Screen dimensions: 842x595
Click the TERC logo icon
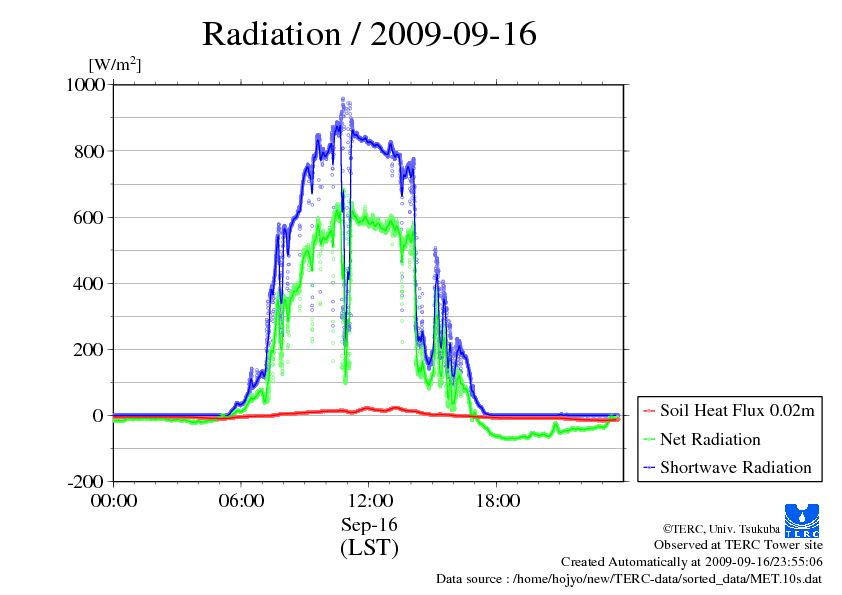pyautogui.click(x=802, y=521)
